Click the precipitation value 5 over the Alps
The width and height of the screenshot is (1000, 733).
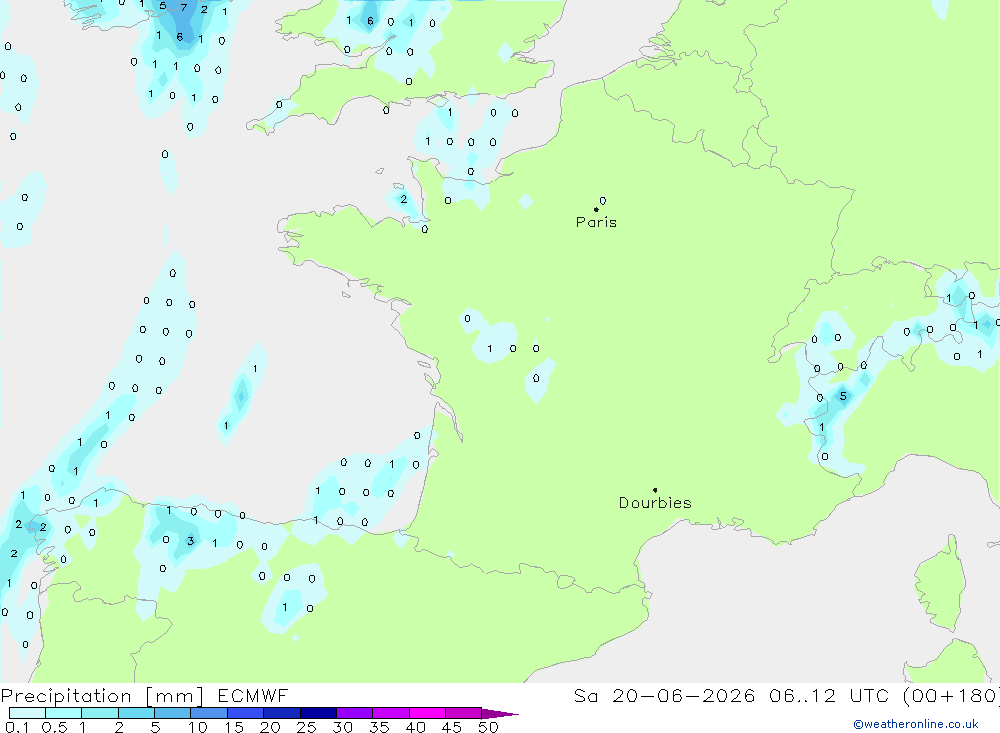(843, 396)
